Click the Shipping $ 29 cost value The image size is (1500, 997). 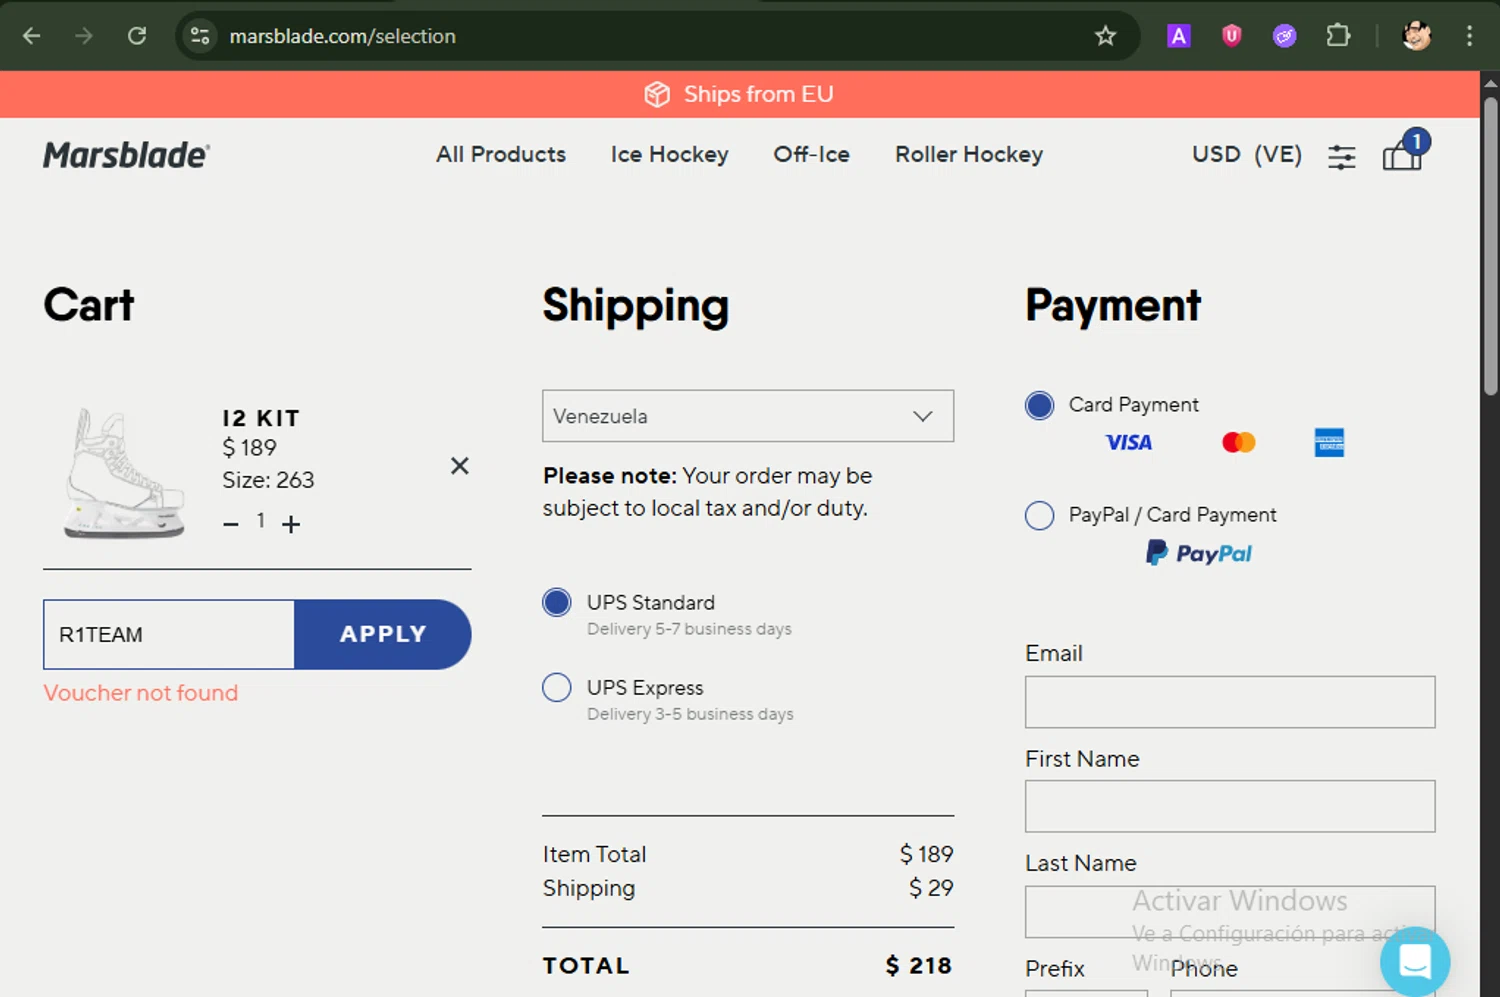point(930,888)
